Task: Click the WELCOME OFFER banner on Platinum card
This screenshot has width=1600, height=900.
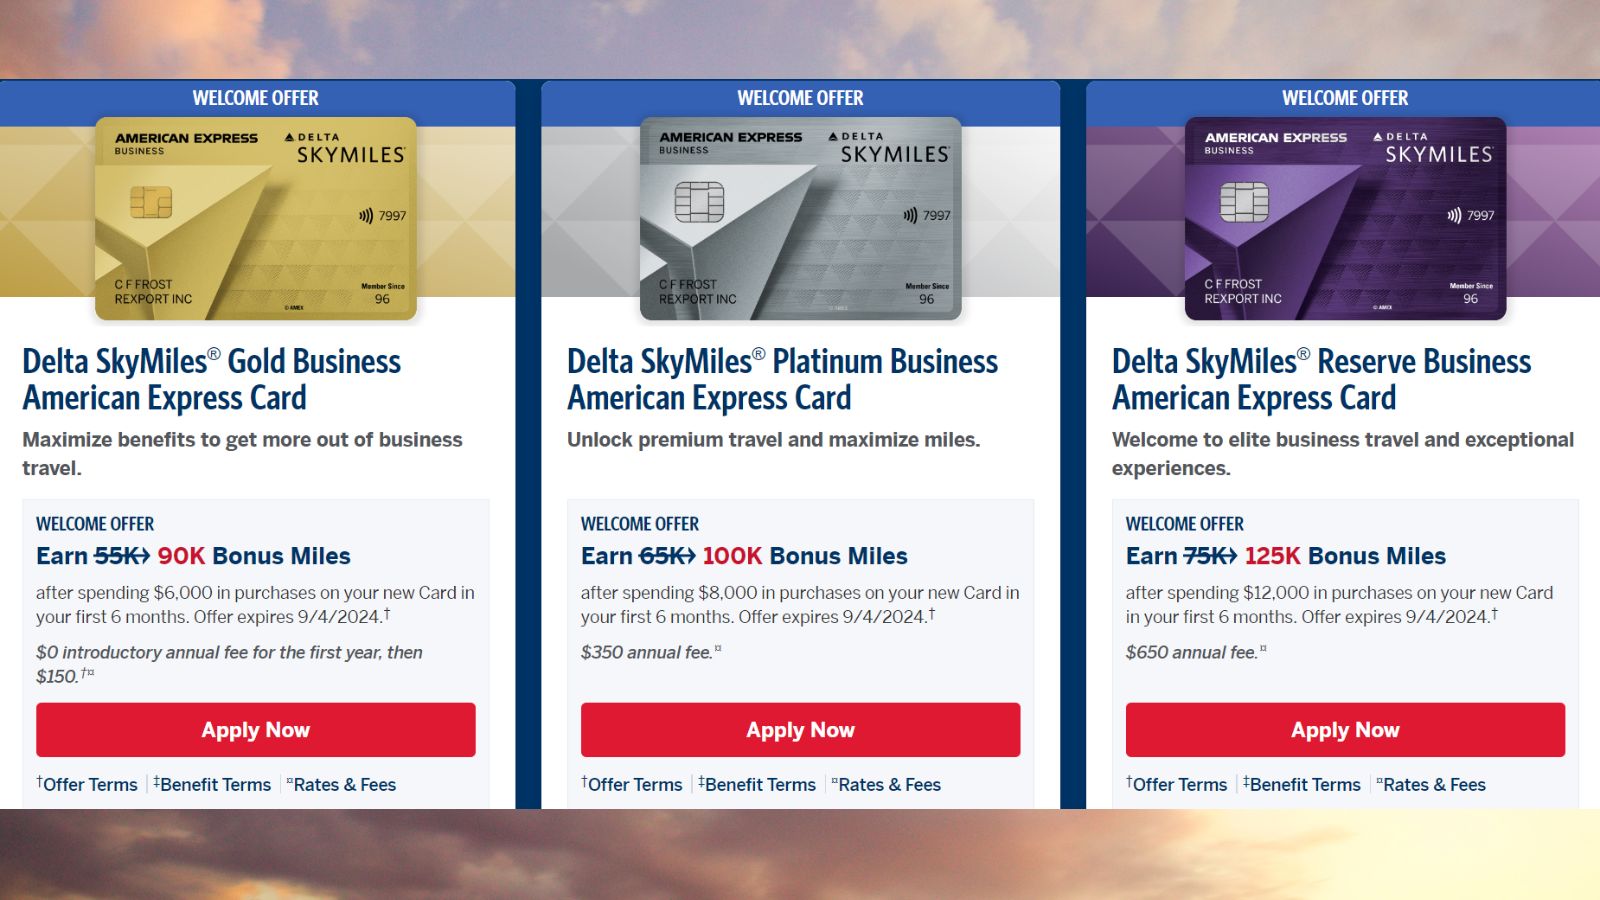Action: [x=800, y=98]
